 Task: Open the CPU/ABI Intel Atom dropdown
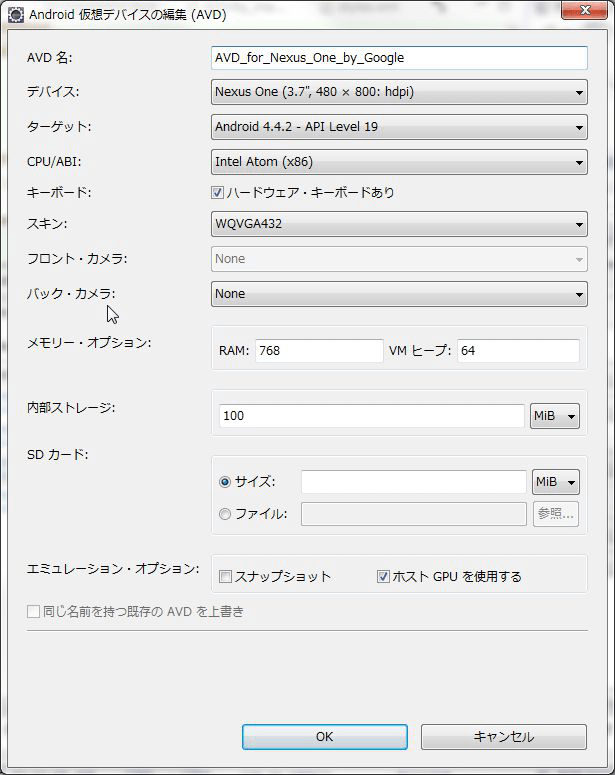coord(399,162)
